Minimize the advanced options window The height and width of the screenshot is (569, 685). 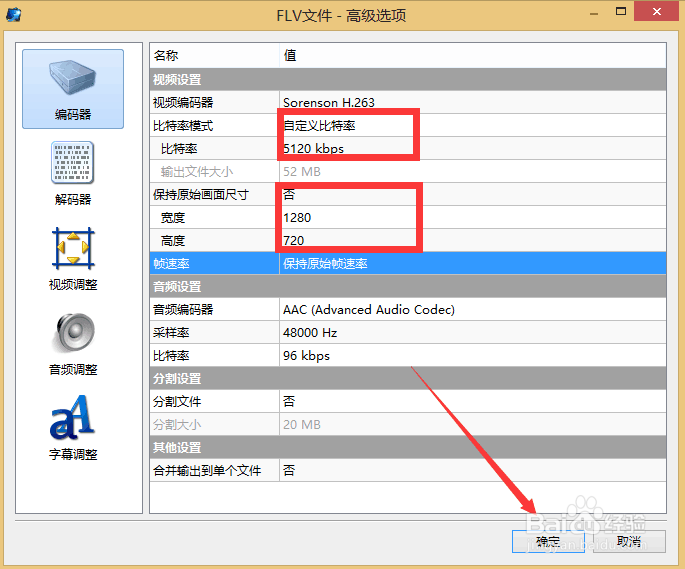(594, 14)
